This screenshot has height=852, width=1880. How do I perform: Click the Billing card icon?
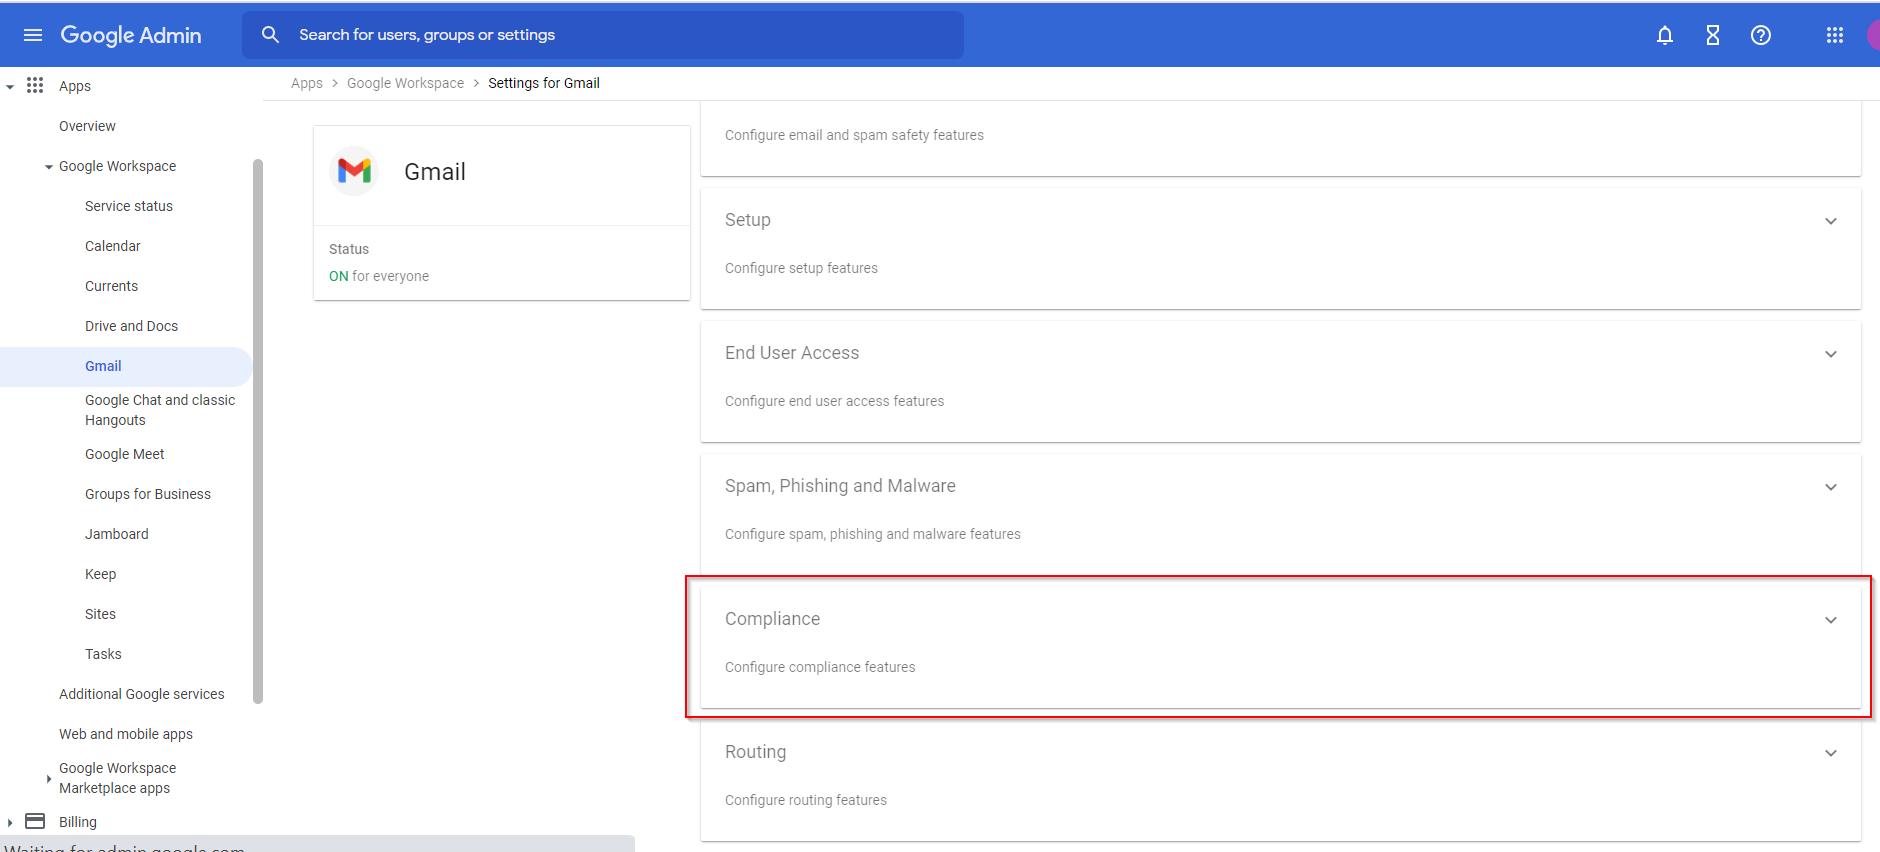(35, 821)
